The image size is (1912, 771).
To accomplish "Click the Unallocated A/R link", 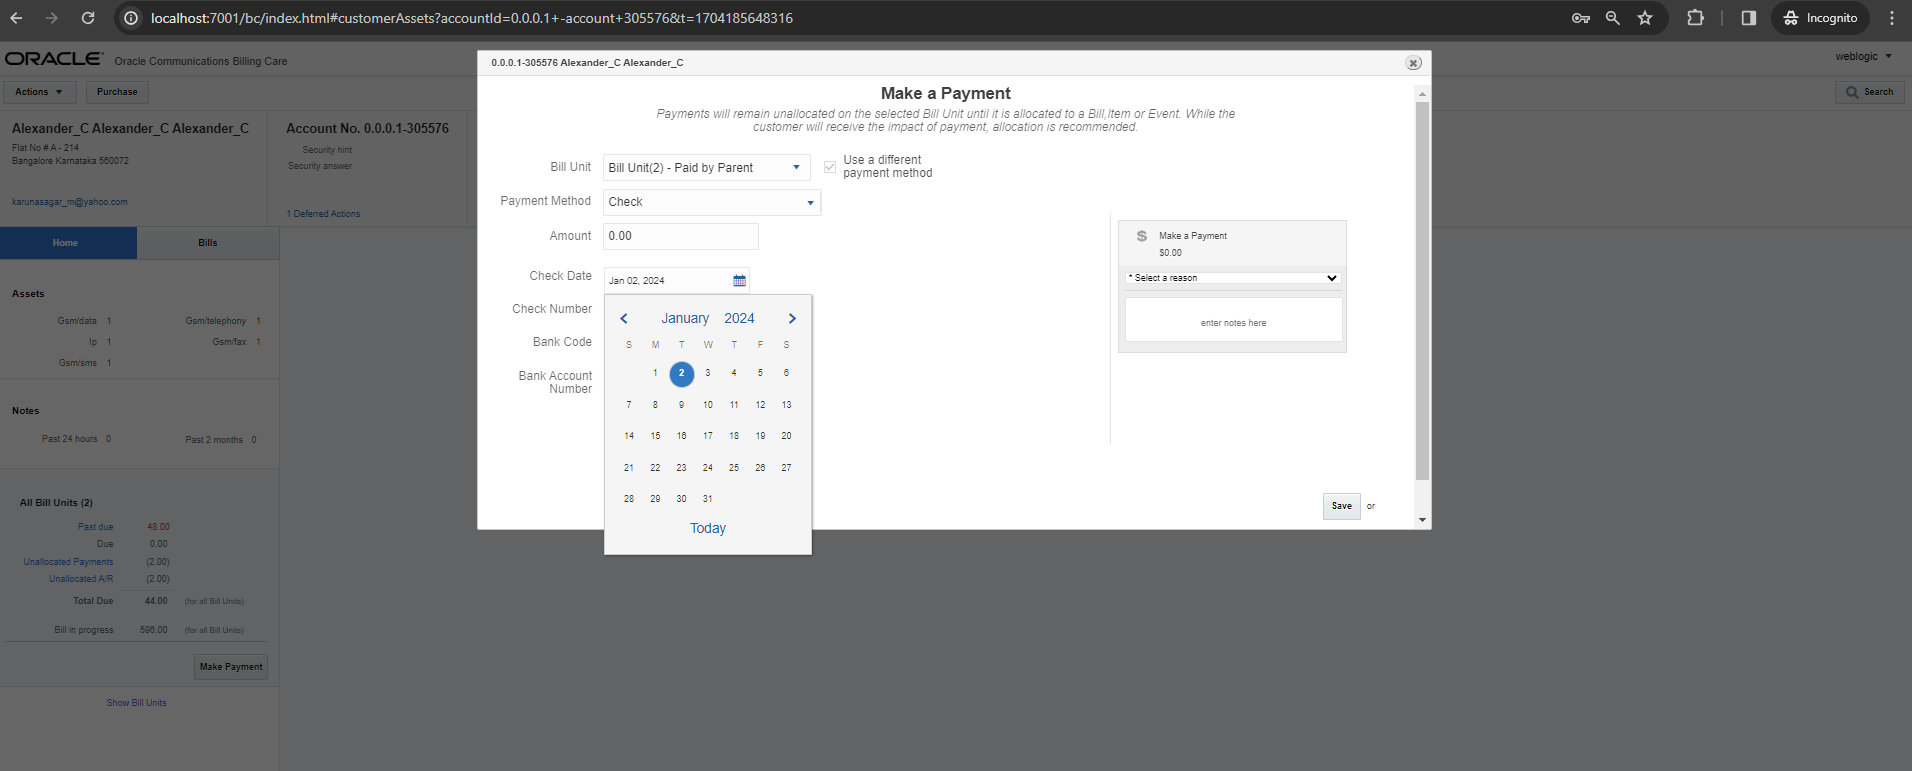I will point(81,579).
